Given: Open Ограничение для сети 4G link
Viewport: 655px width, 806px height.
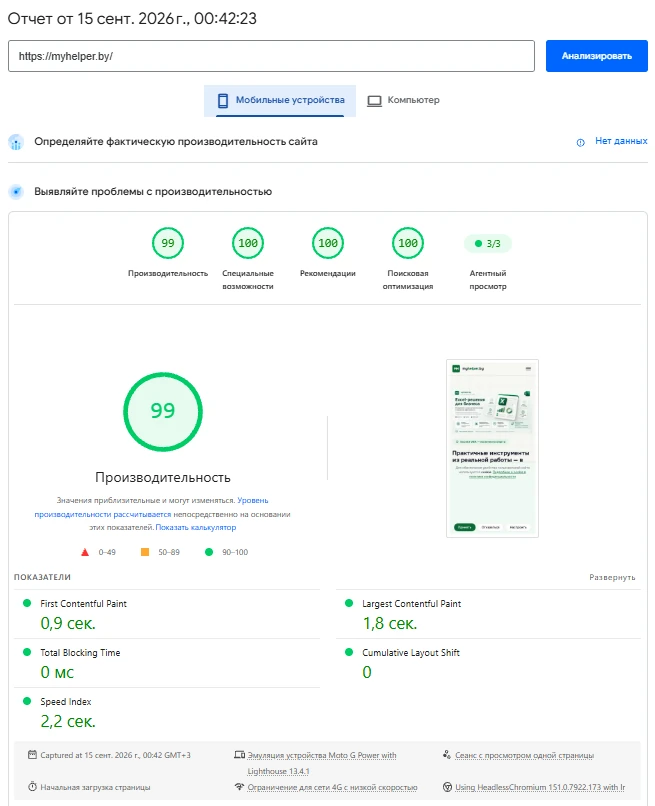Looking at the screenshot, I should coord(332,787).
